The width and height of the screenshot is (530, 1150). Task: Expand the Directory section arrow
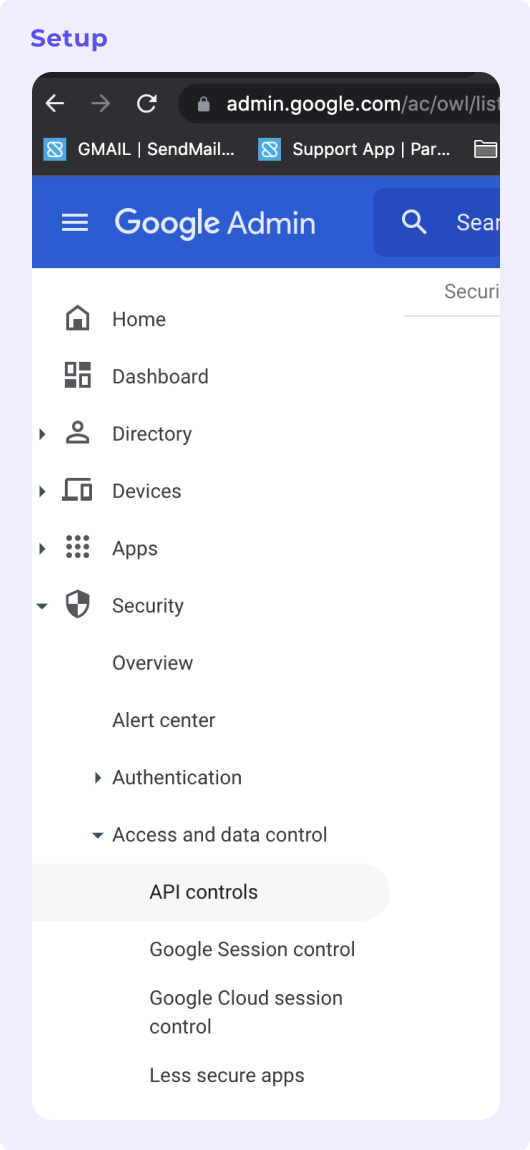point(42,434)
